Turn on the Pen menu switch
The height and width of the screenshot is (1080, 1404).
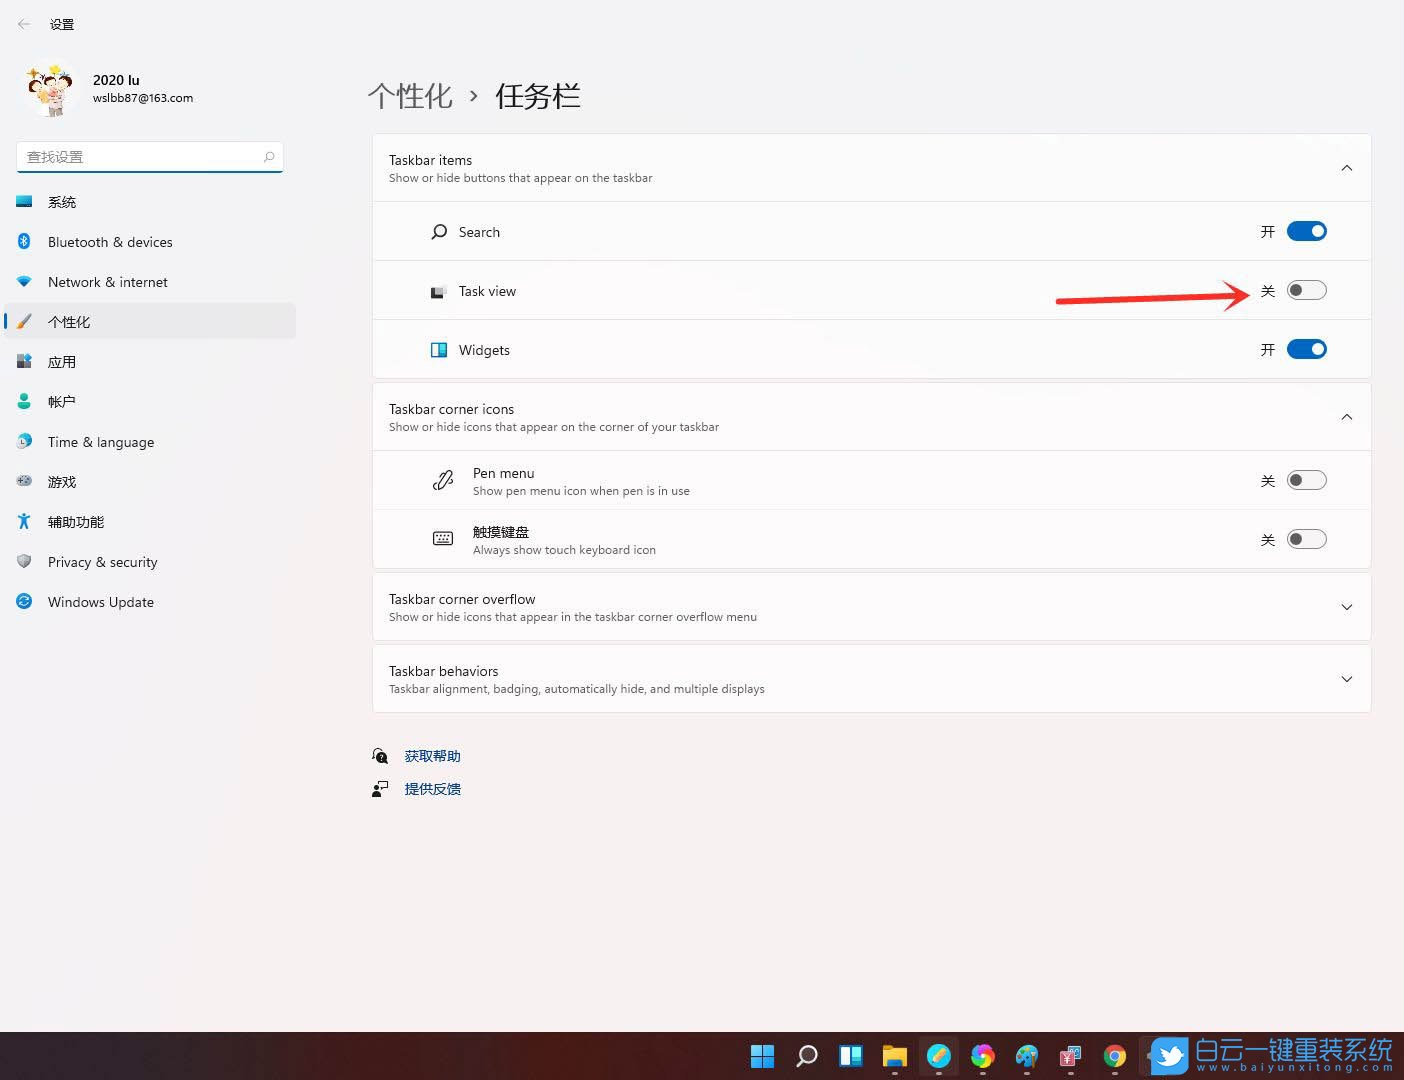[x=1306, y=480]
